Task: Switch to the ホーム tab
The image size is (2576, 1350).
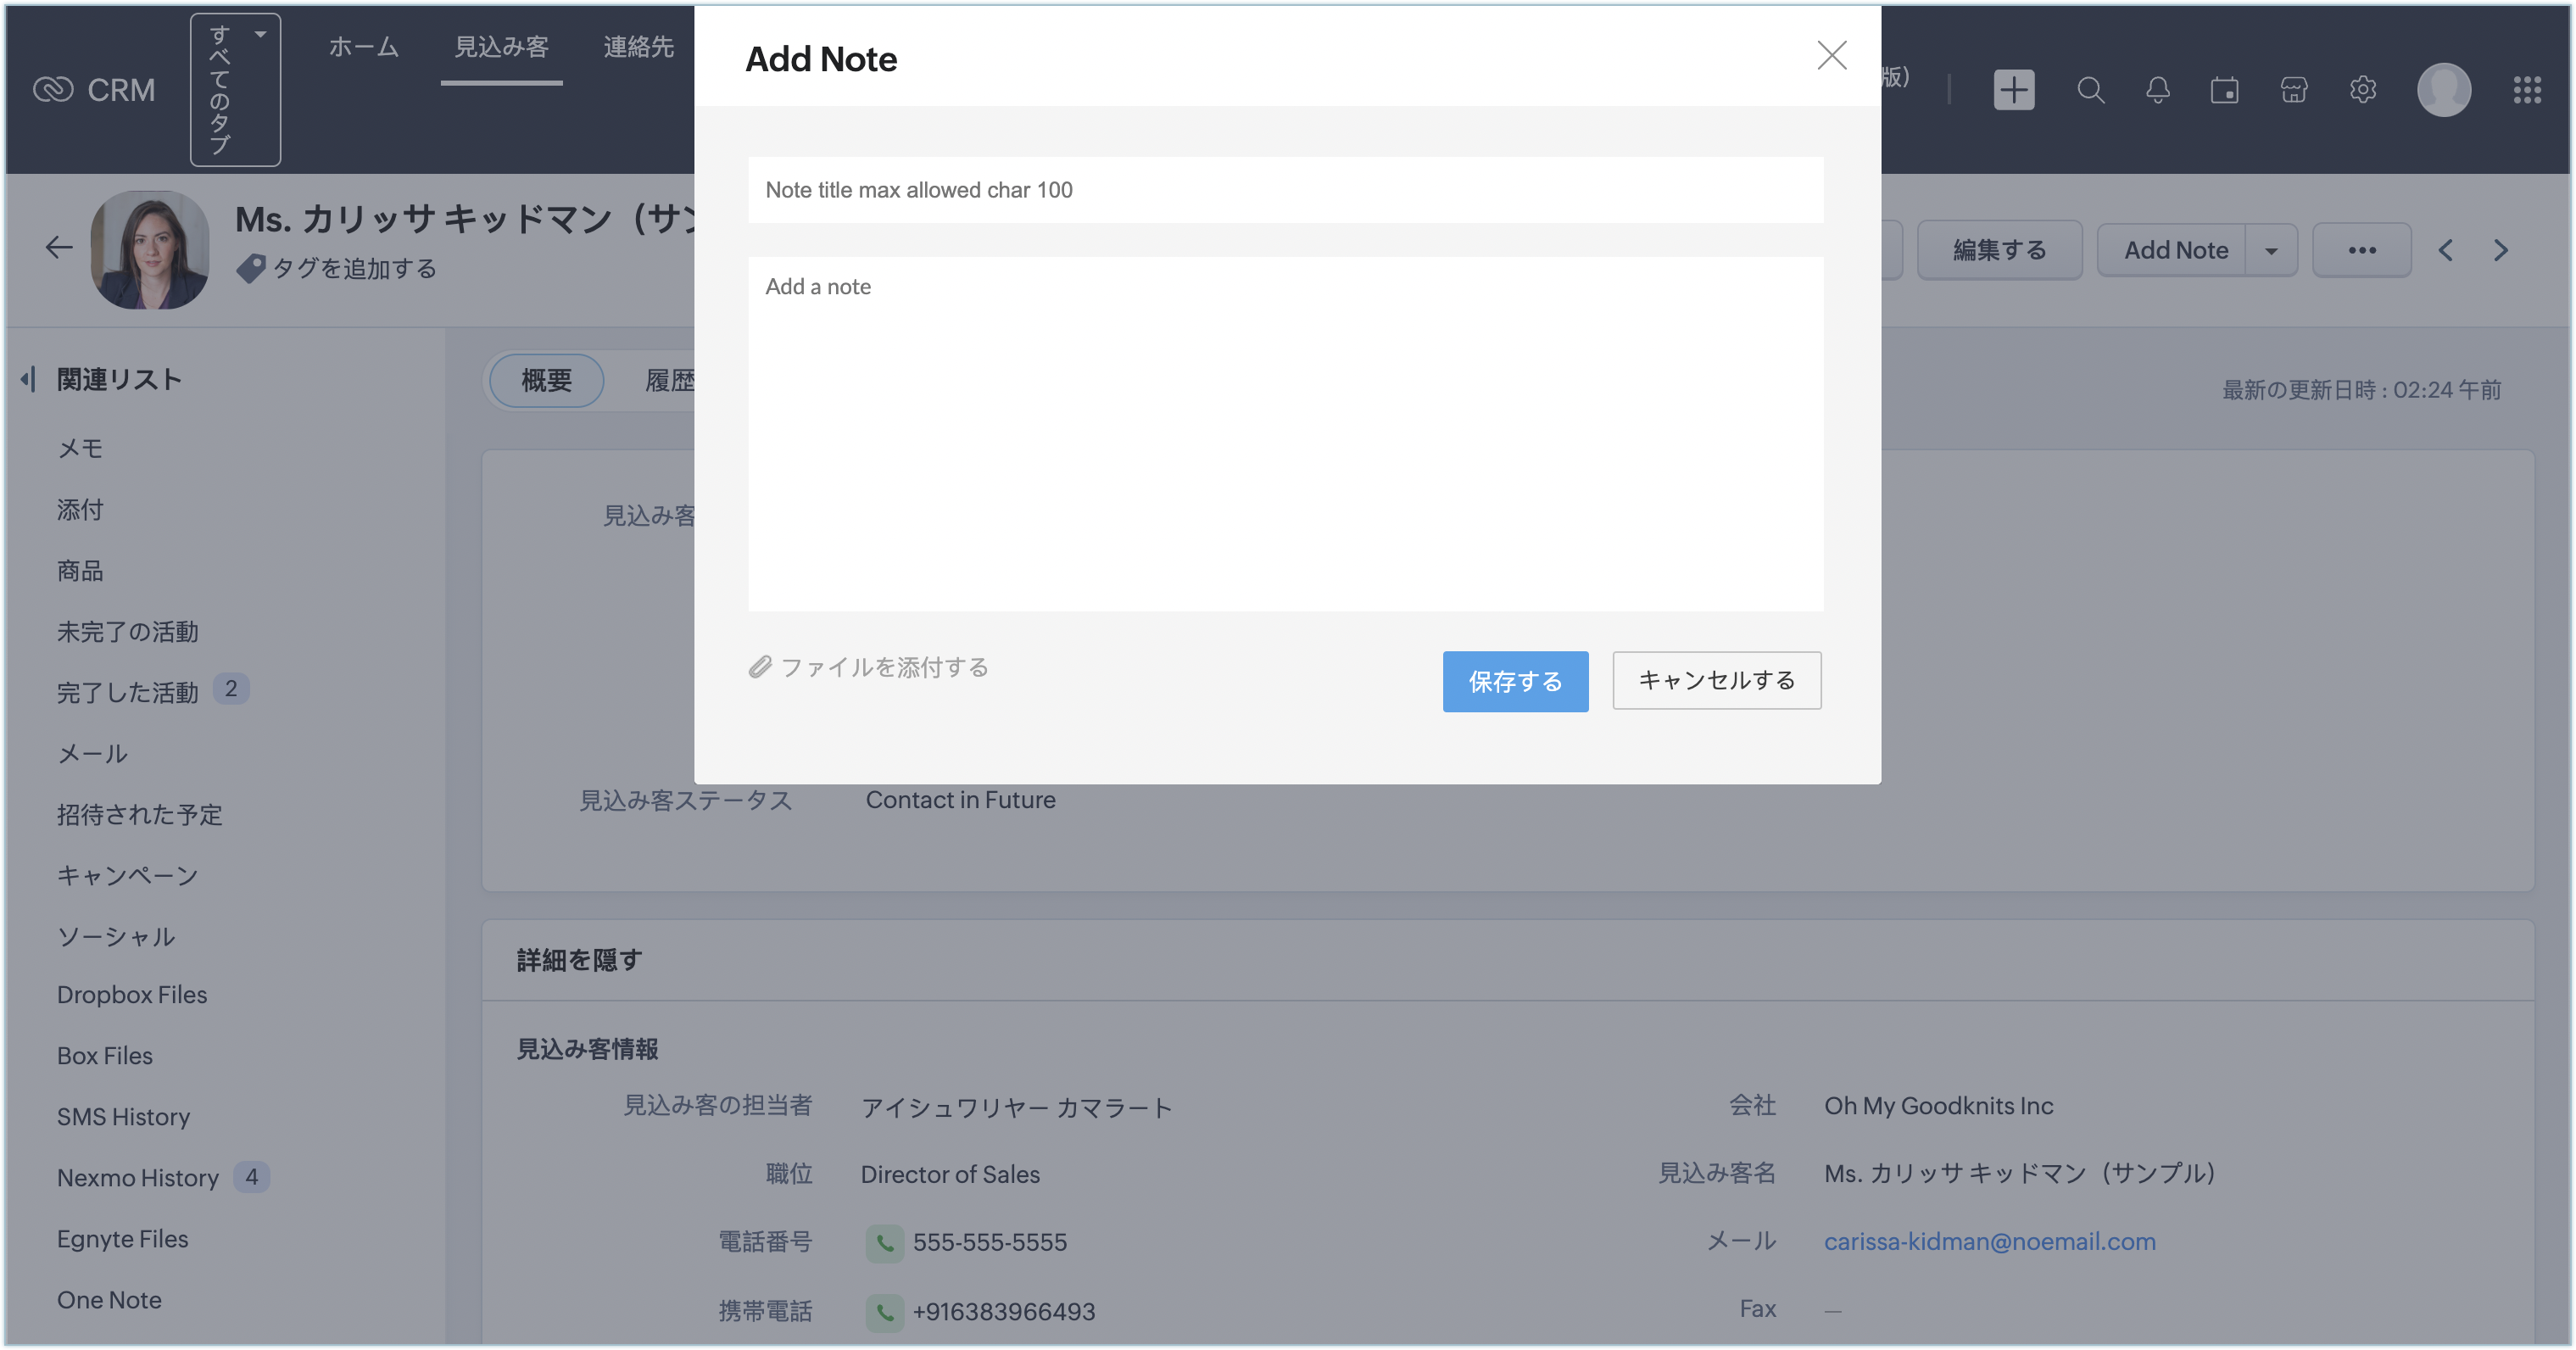Action: coord(363,47)
